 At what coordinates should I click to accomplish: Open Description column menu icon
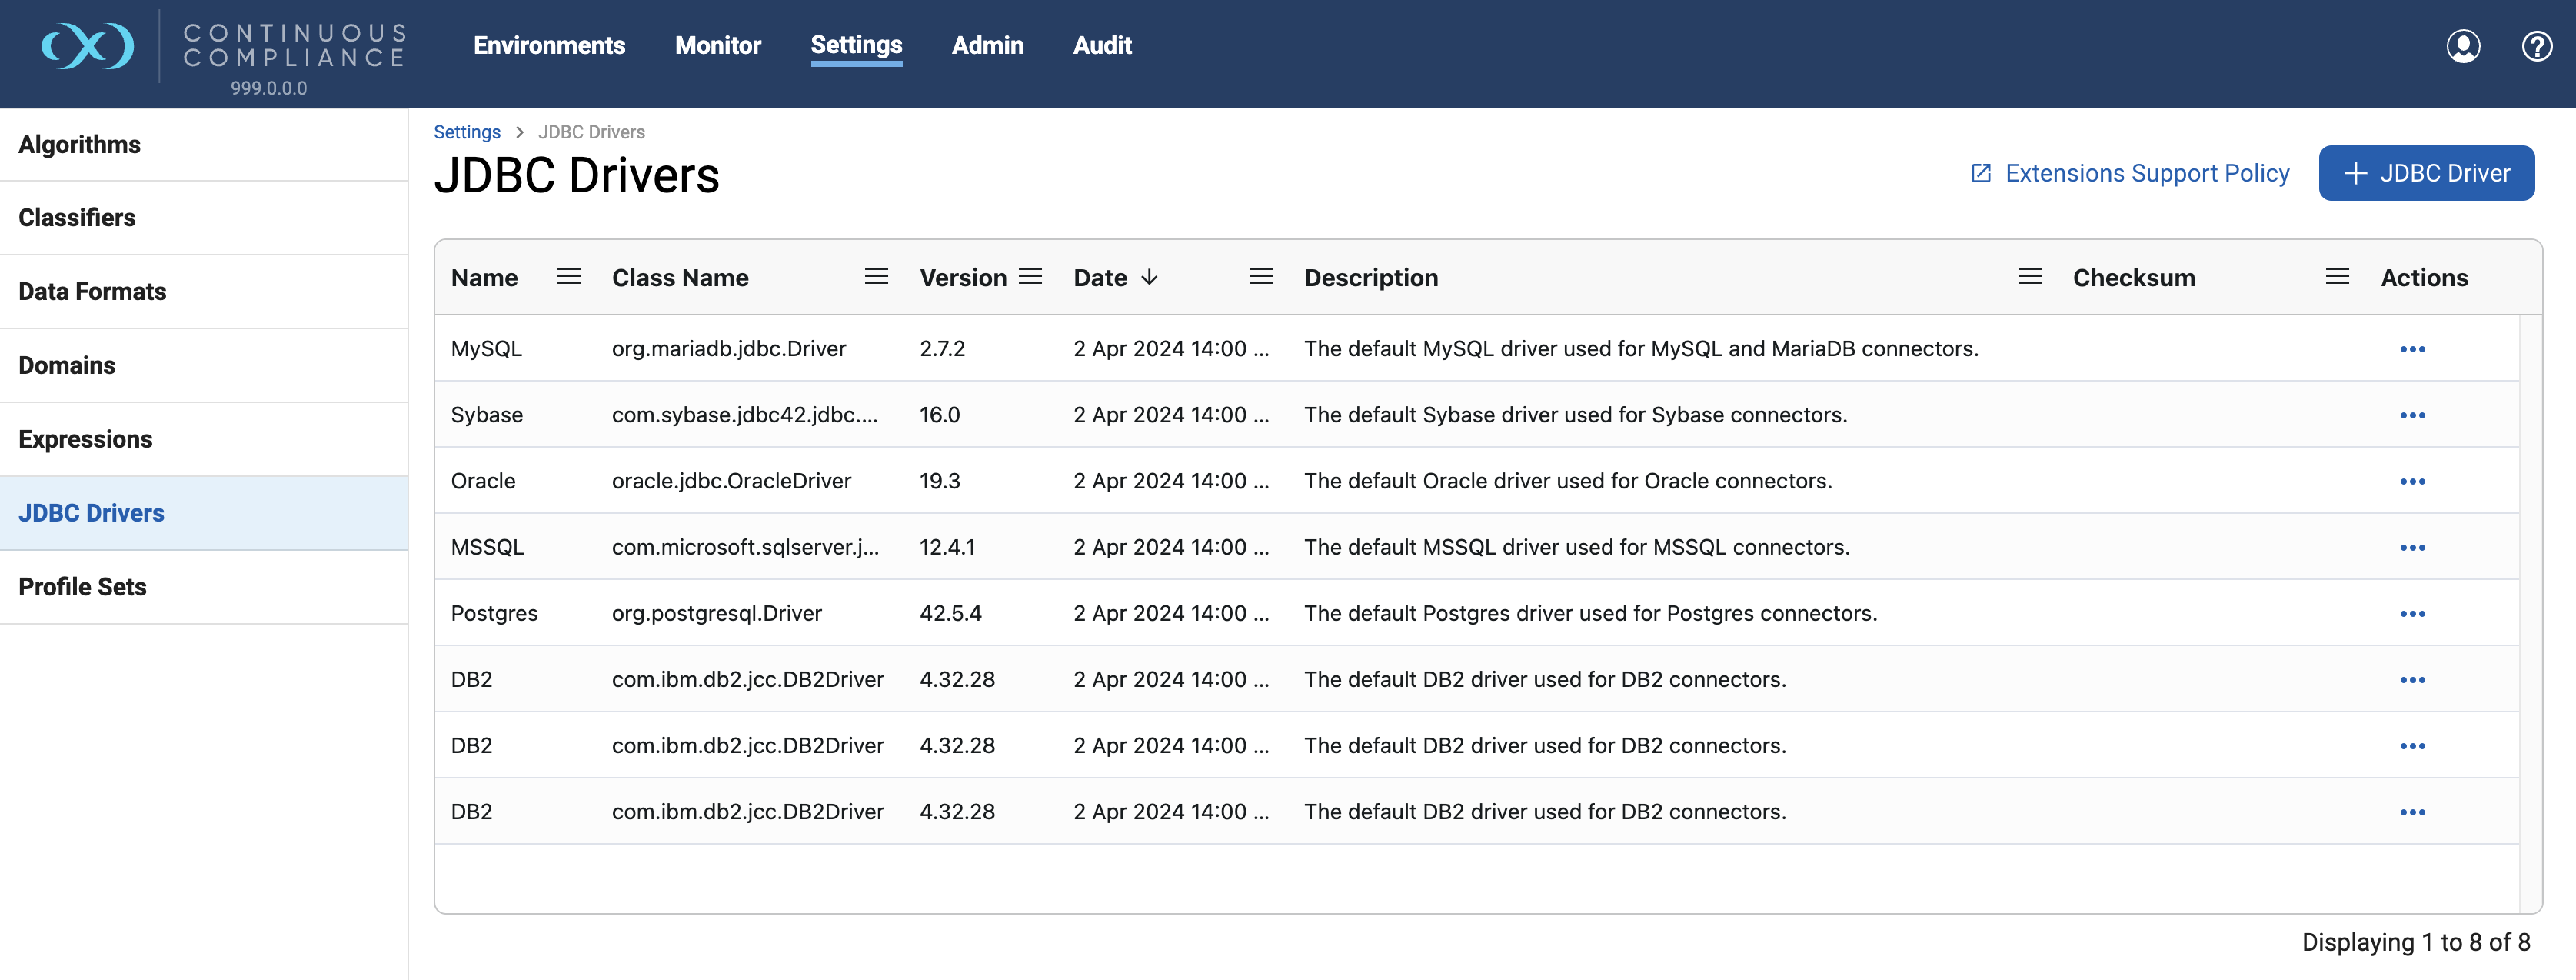pyautogui.click(x=2029, y=277)
